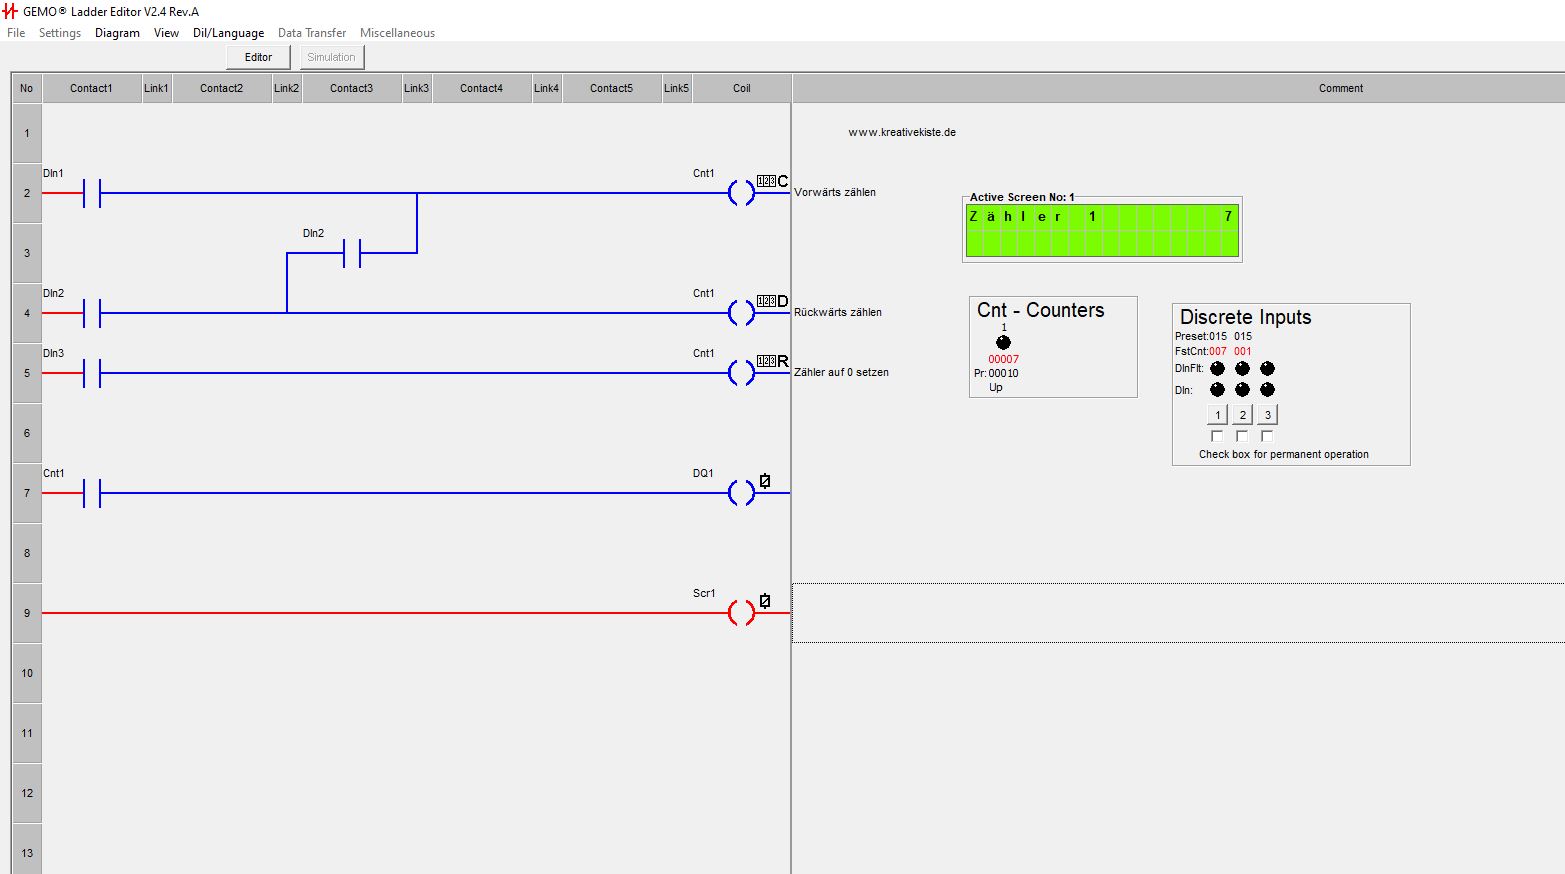Enable permanent operation checkbox for input 1

[1217, 436]
